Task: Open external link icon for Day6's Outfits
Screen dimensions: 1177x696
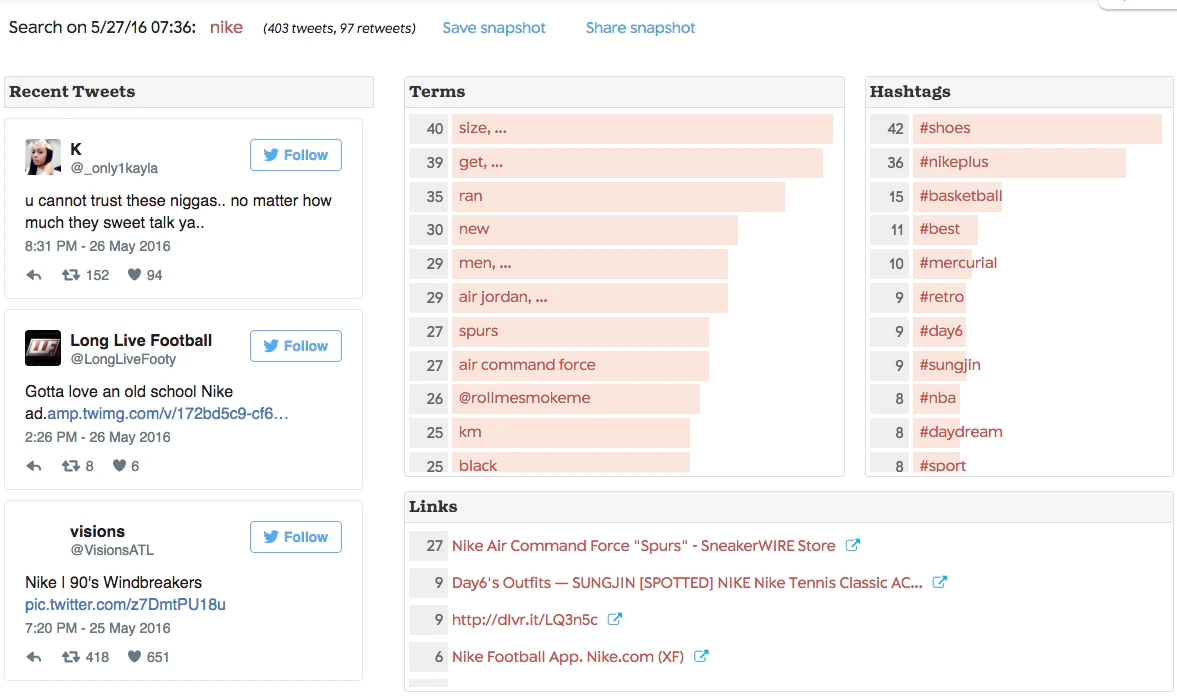Action: point(940,582)
